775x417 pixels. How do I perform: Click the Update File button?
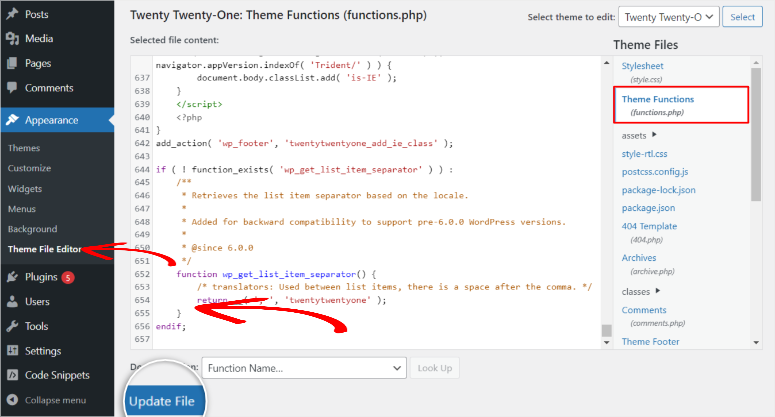click(162, 401)
